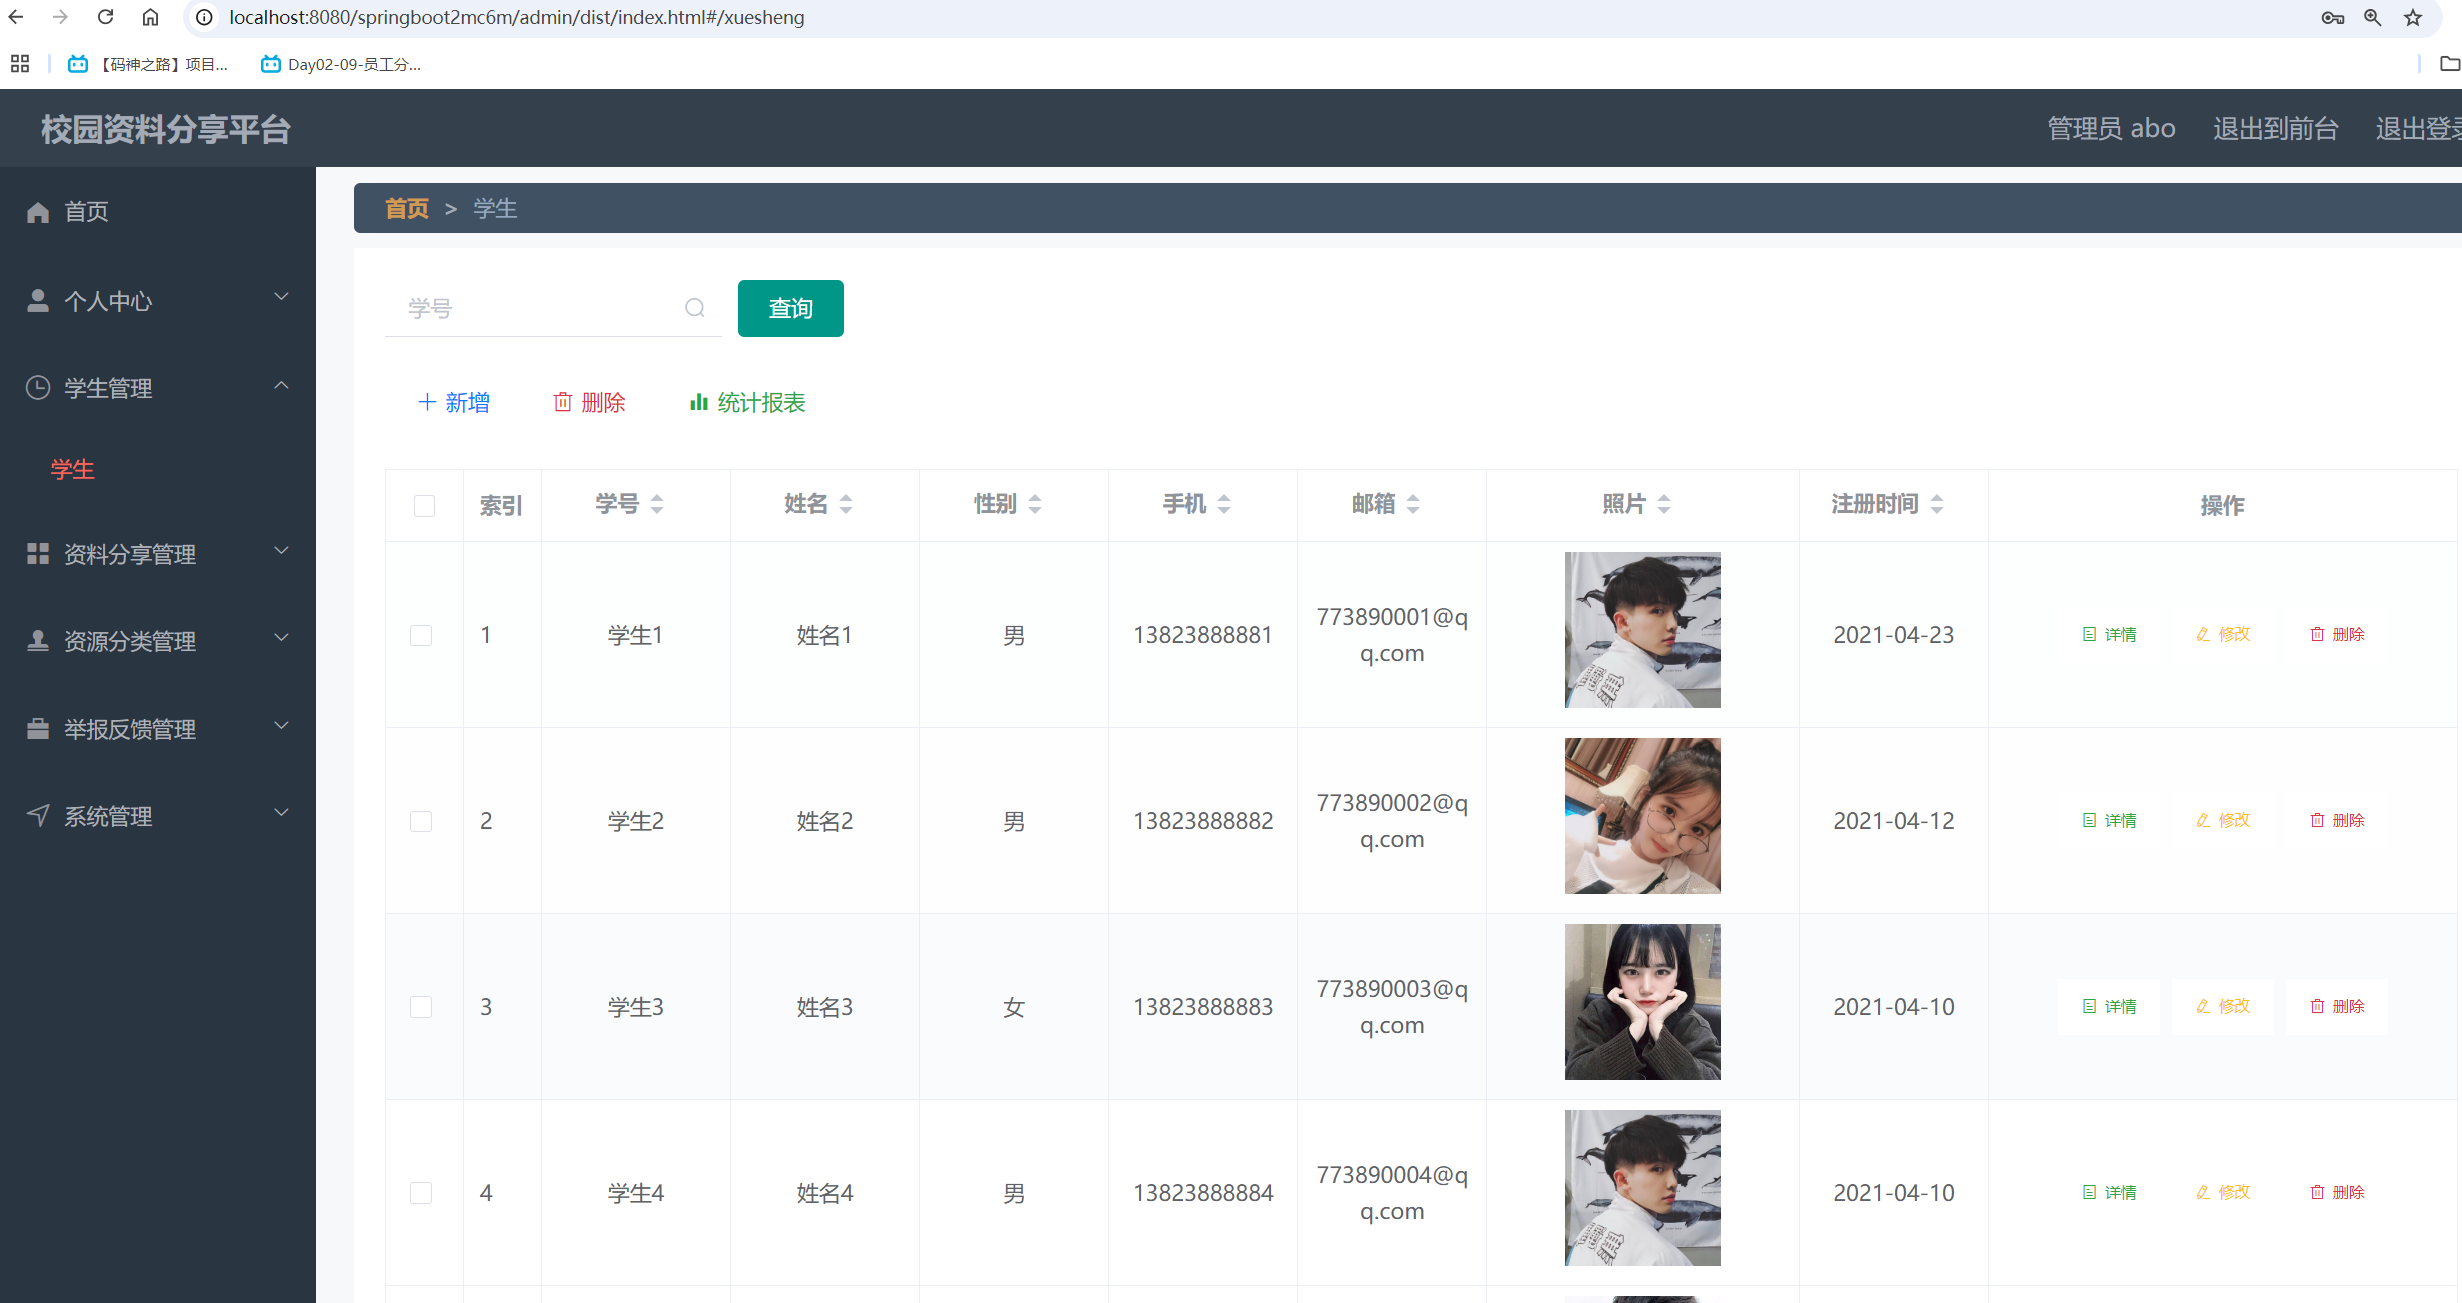The width and height of the screenshot is (2462, 1303).
Task: Click the 退出到前台 link in header
Action: click(2275, 128)
